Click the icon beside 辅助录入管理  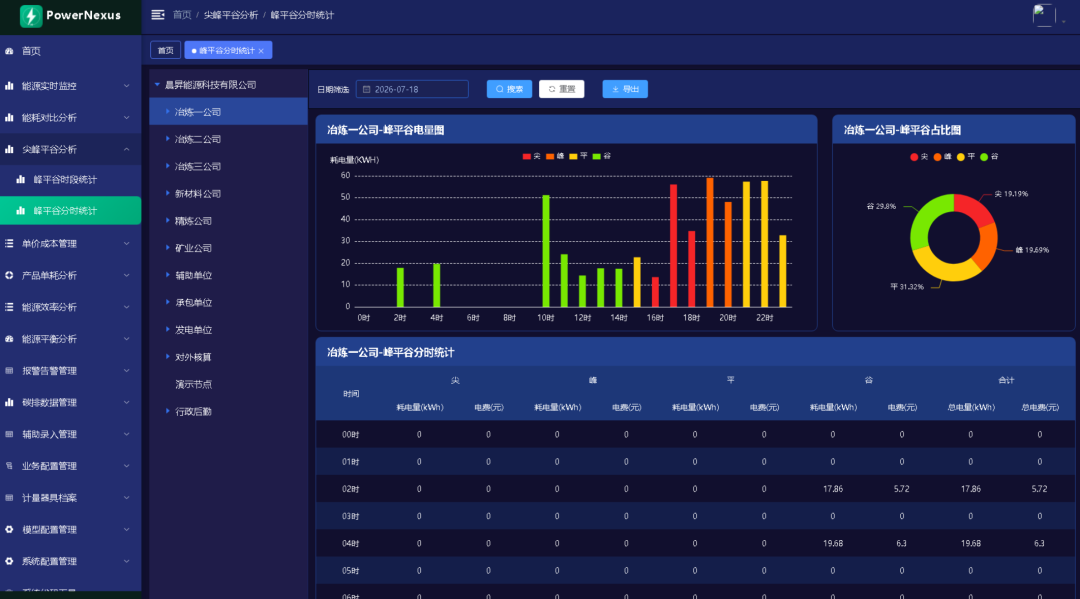[10, 434]
